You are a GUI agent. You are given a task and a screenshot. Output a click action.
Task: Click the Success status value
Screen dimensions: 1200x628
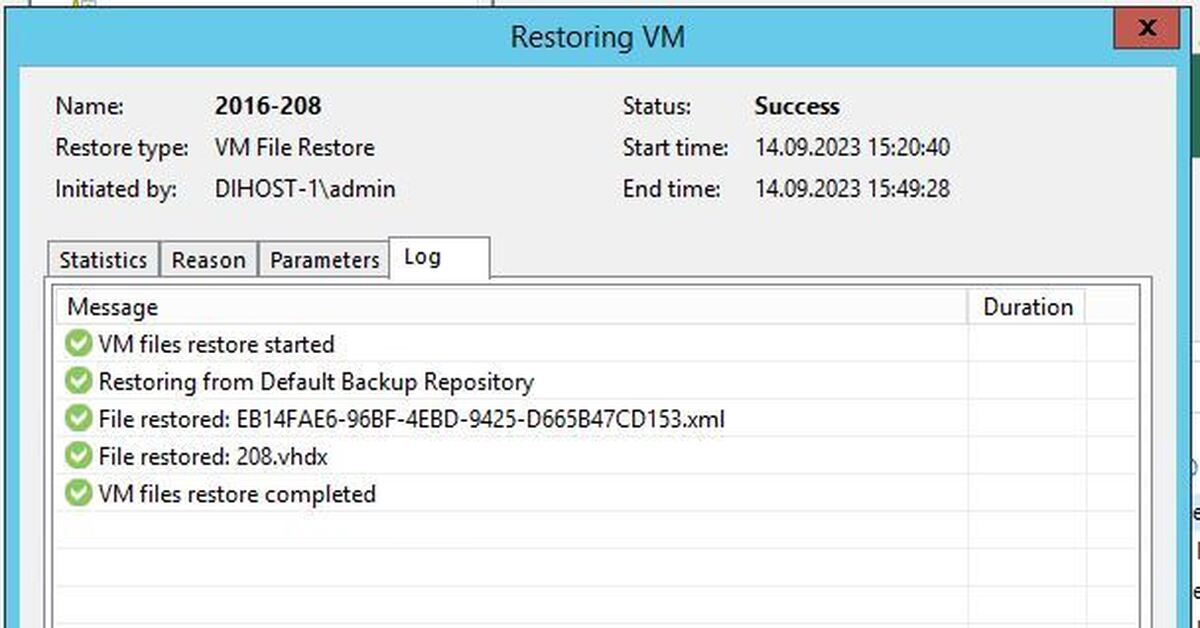point(797,106)
